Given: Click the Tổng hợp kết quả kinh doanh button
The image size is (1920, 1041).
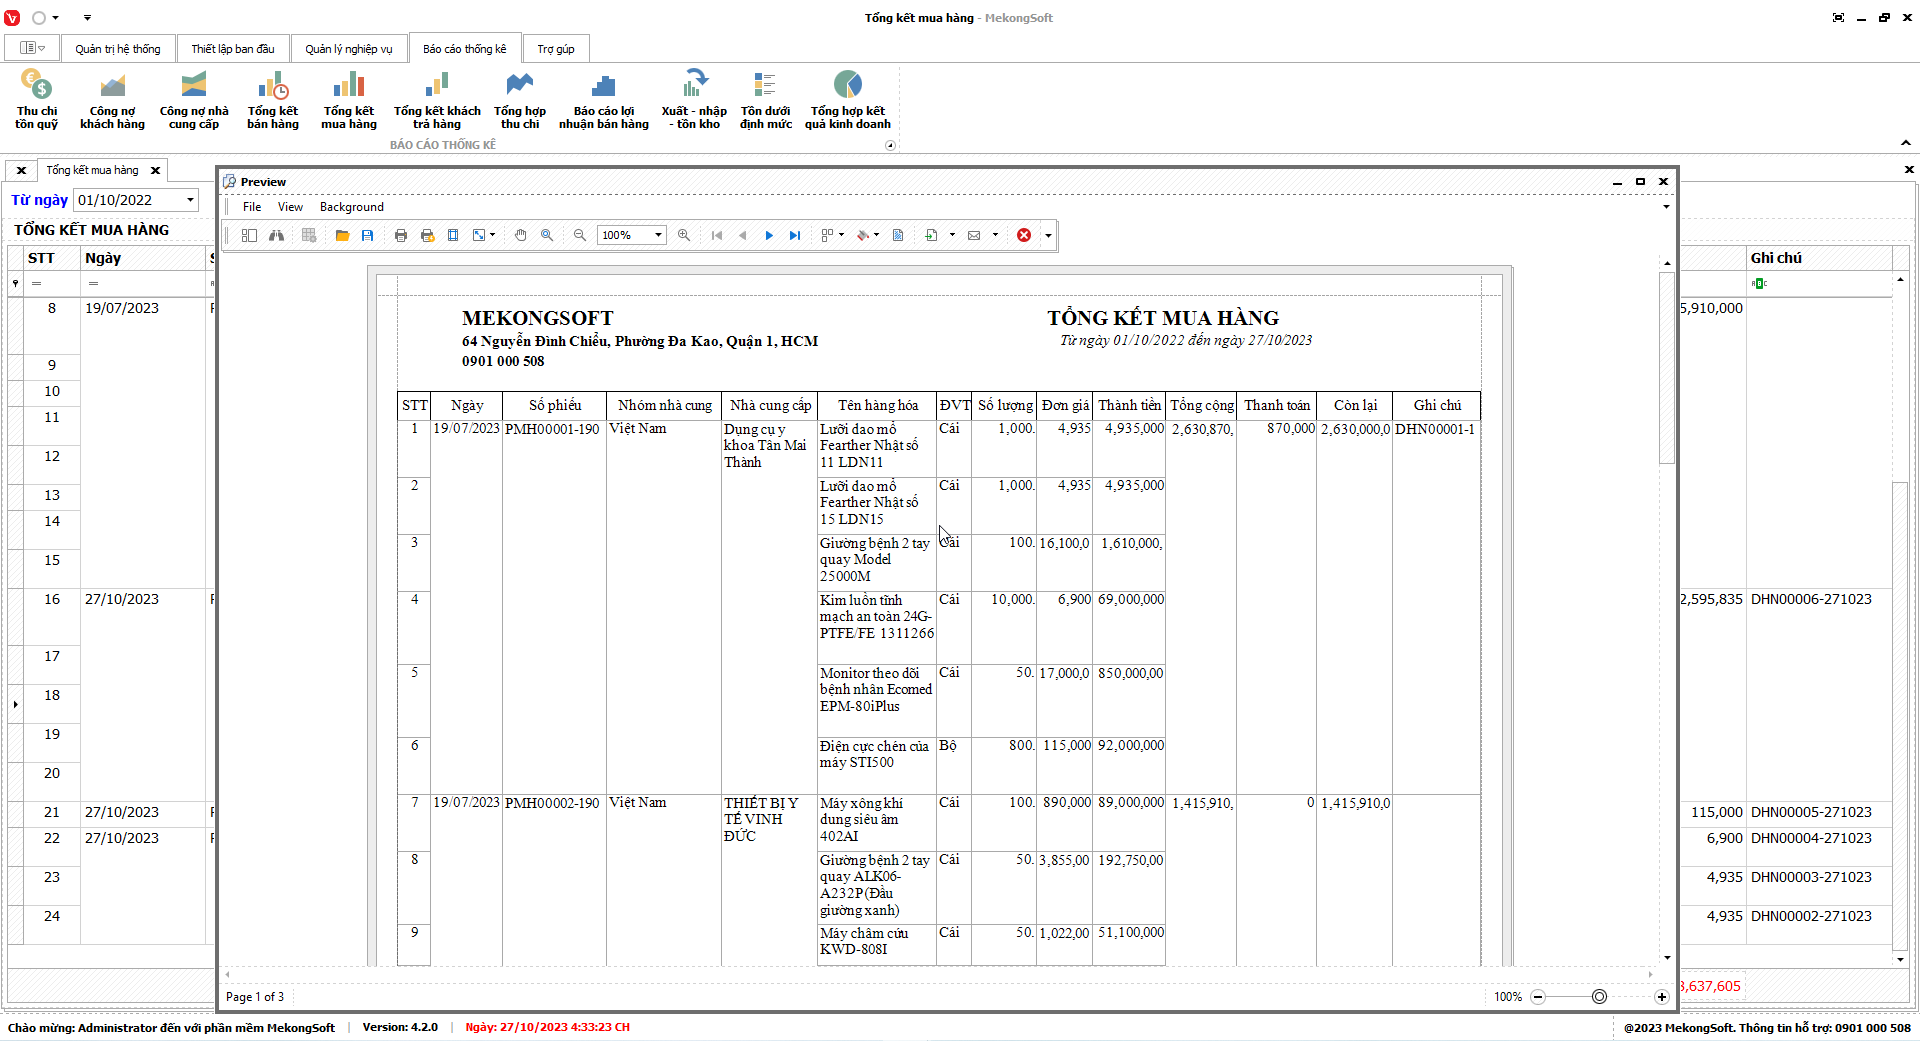Looking at the screenshot, I should pos(847,100).
